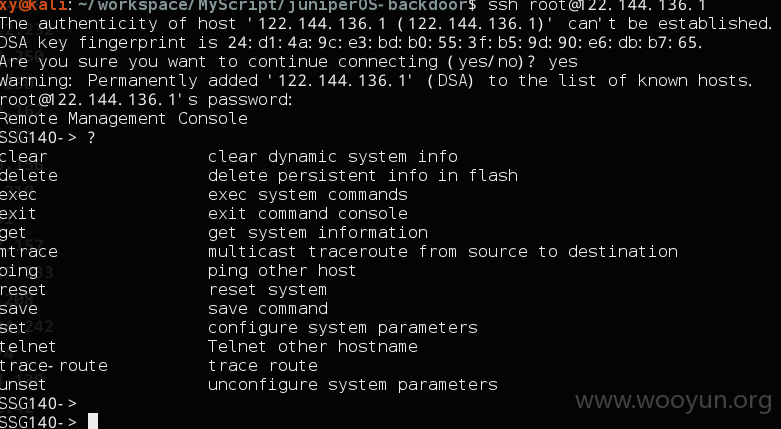Click the 'ping other host' description
The height and width of the screenshot is (429, 781).
(282, 271)
